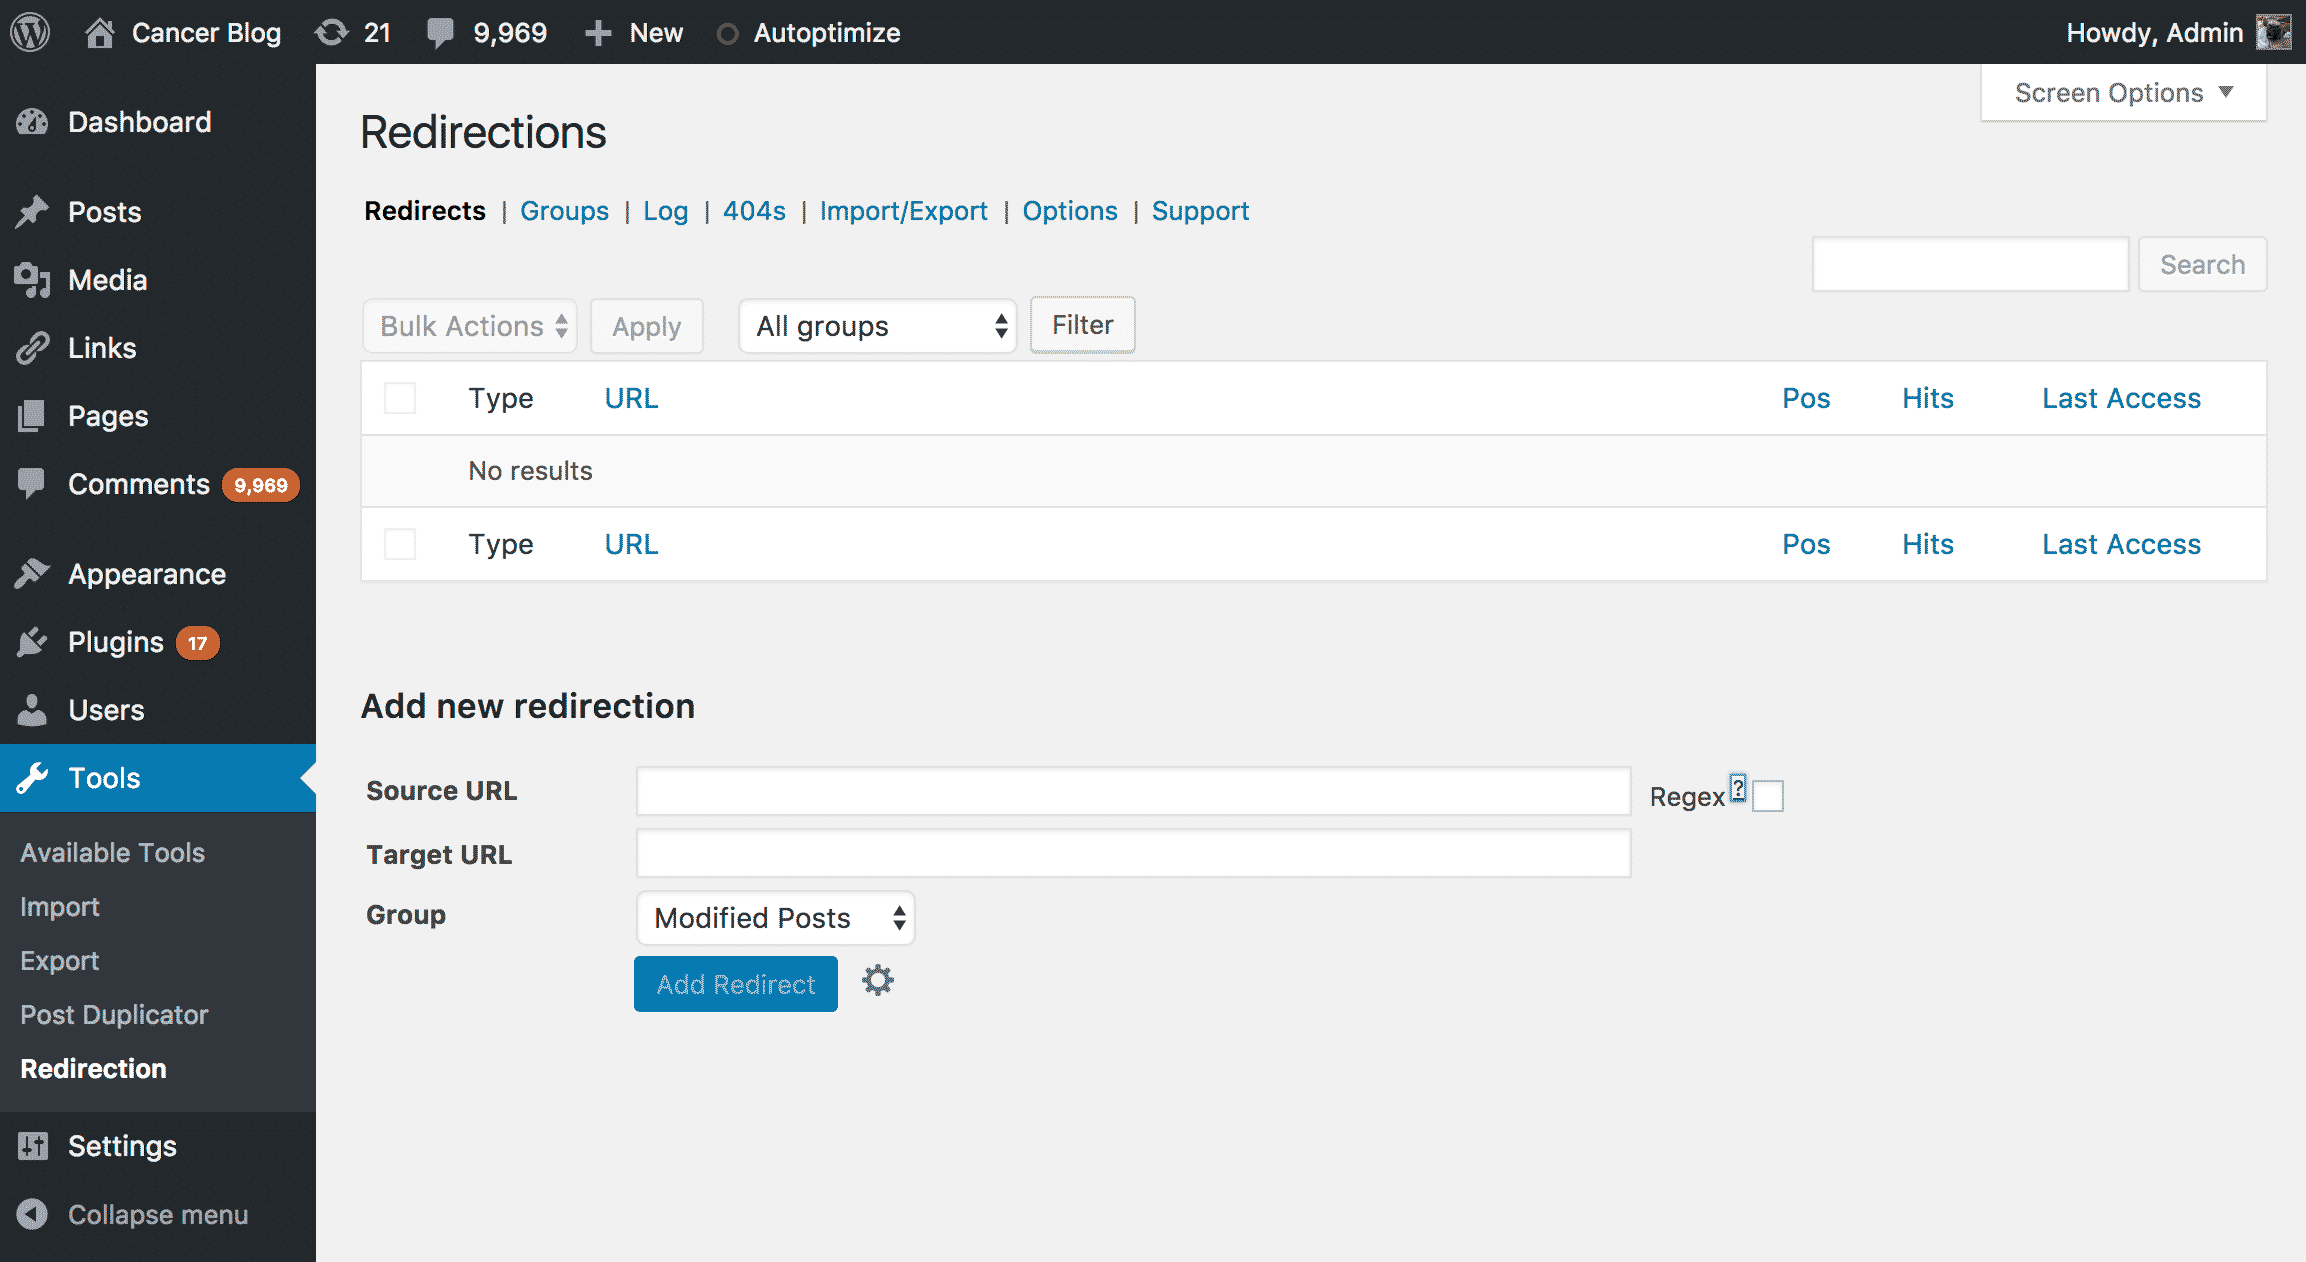The height and width of the screenshot is (1262, 2306).
Task: Sort by Hits in table footer
Action: [1928, 544]
